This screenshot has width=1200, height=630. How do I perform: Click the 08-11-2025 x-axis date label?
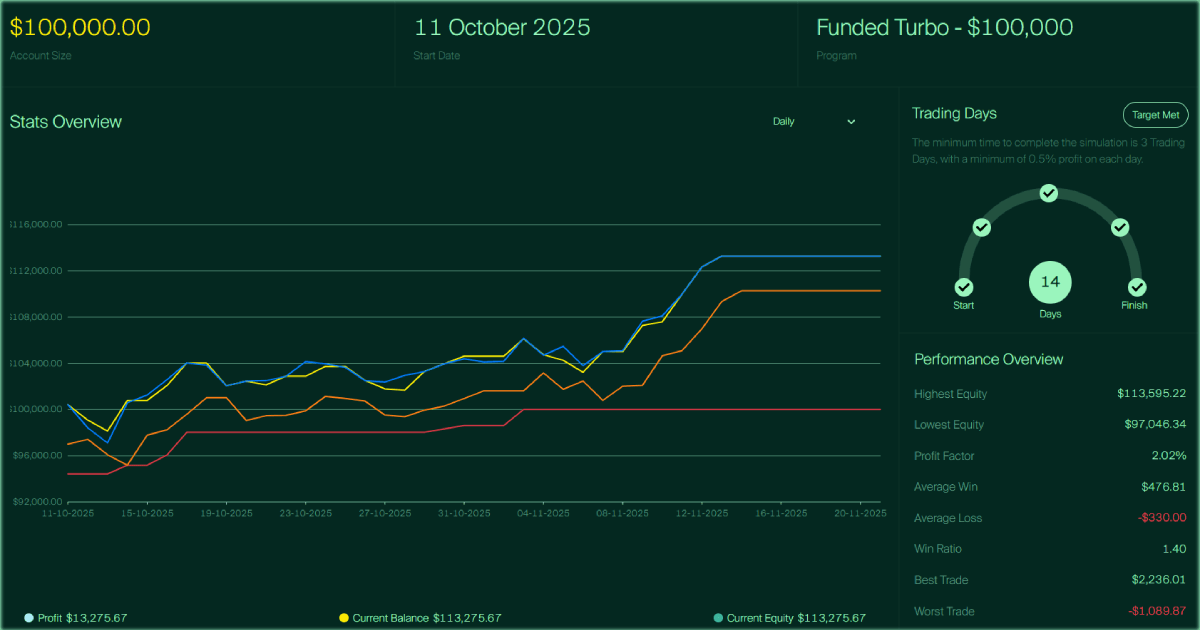tap(623, 513)
